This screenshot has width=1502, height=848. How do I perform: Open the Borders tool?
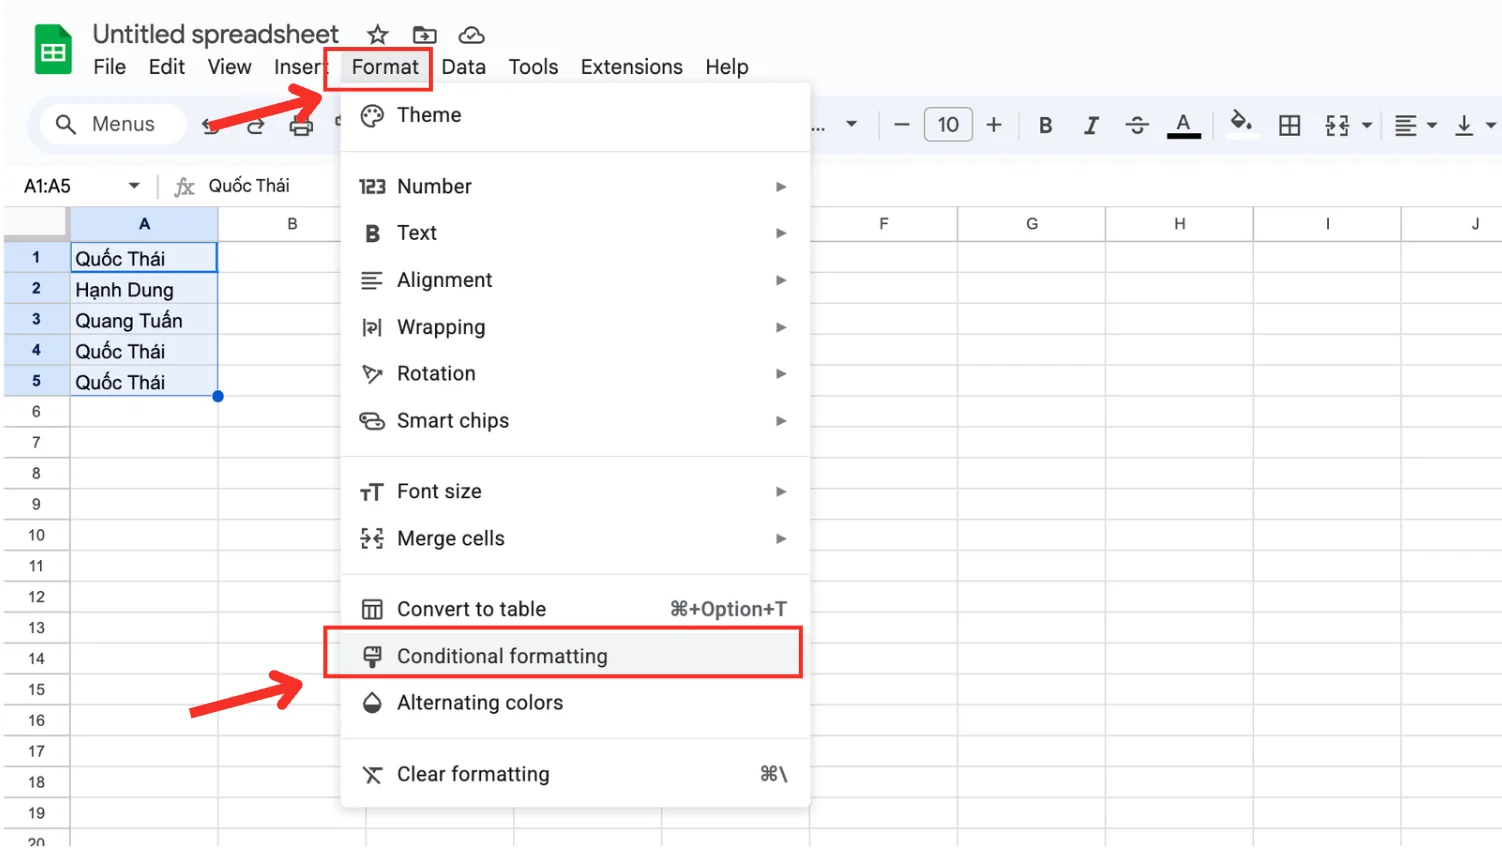pyautogui.click(x=1290, y=125)
